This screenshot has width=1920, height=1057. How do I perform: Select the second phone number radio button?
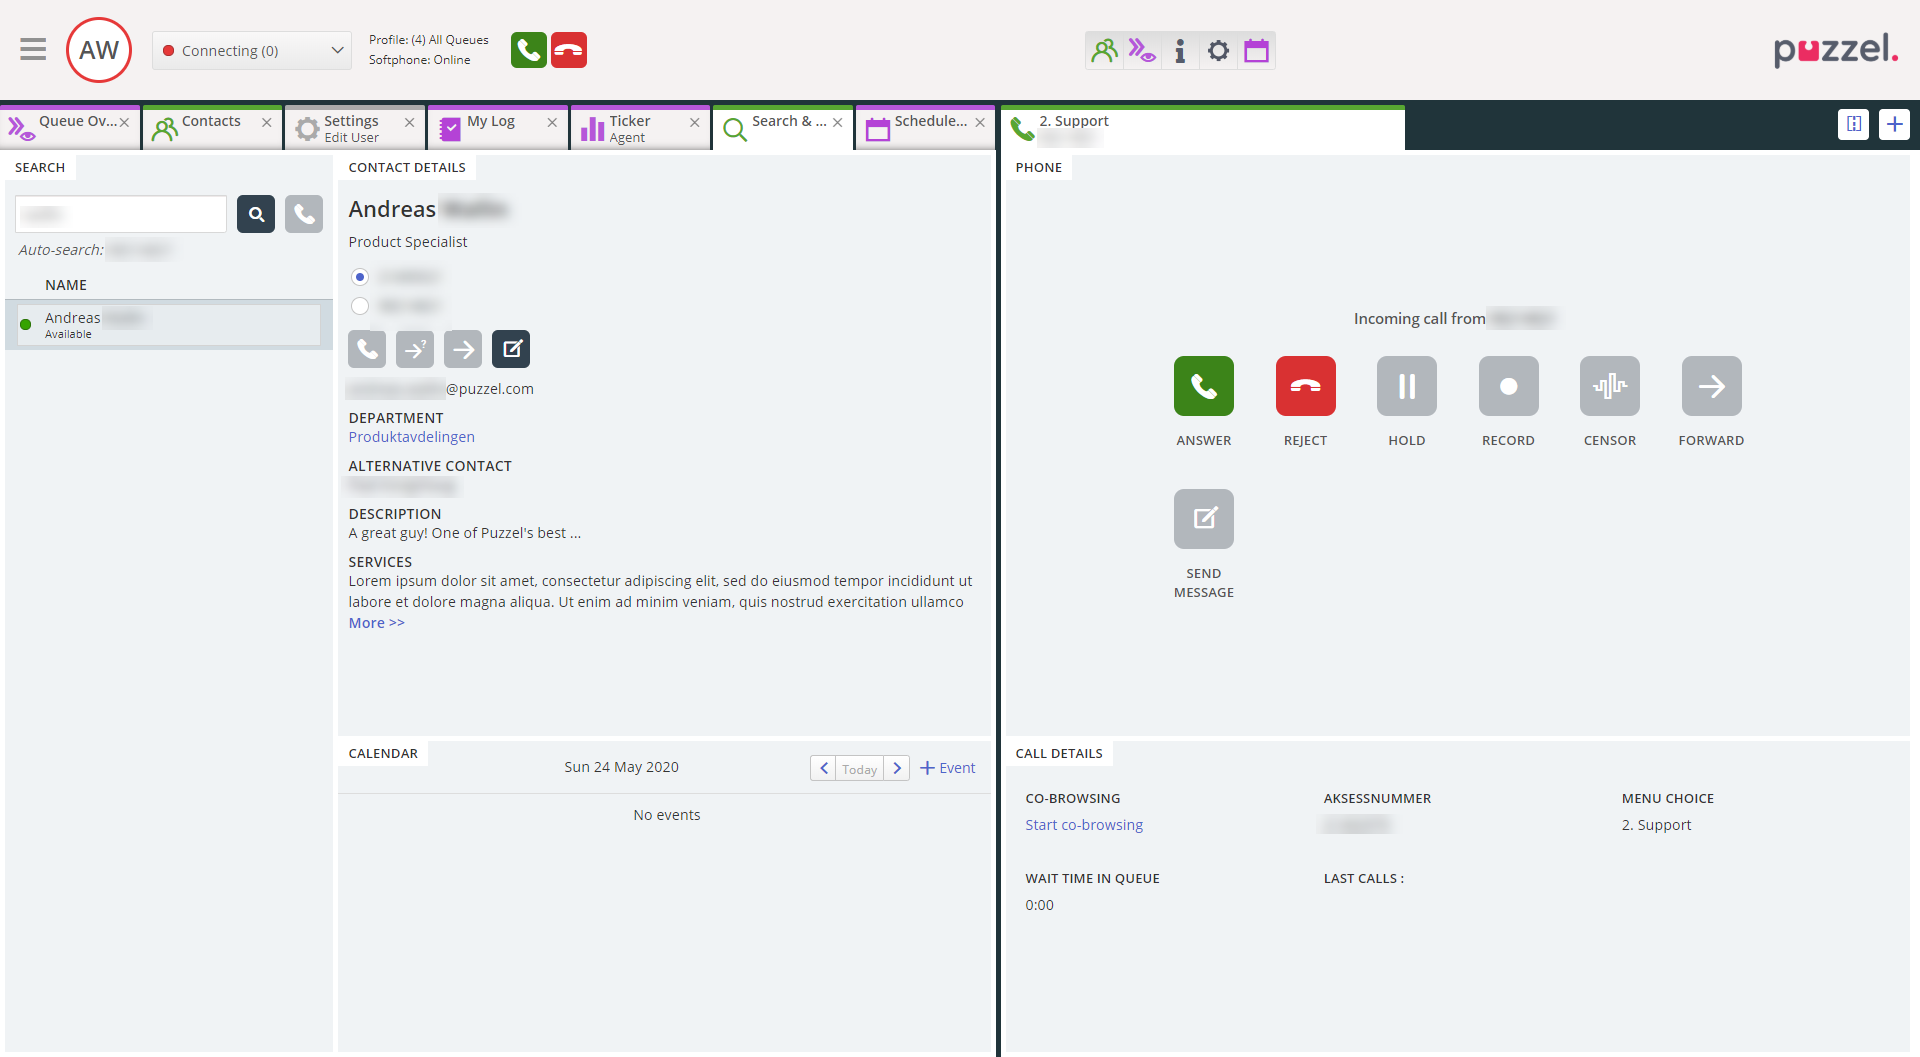click(x=360, y=306)
